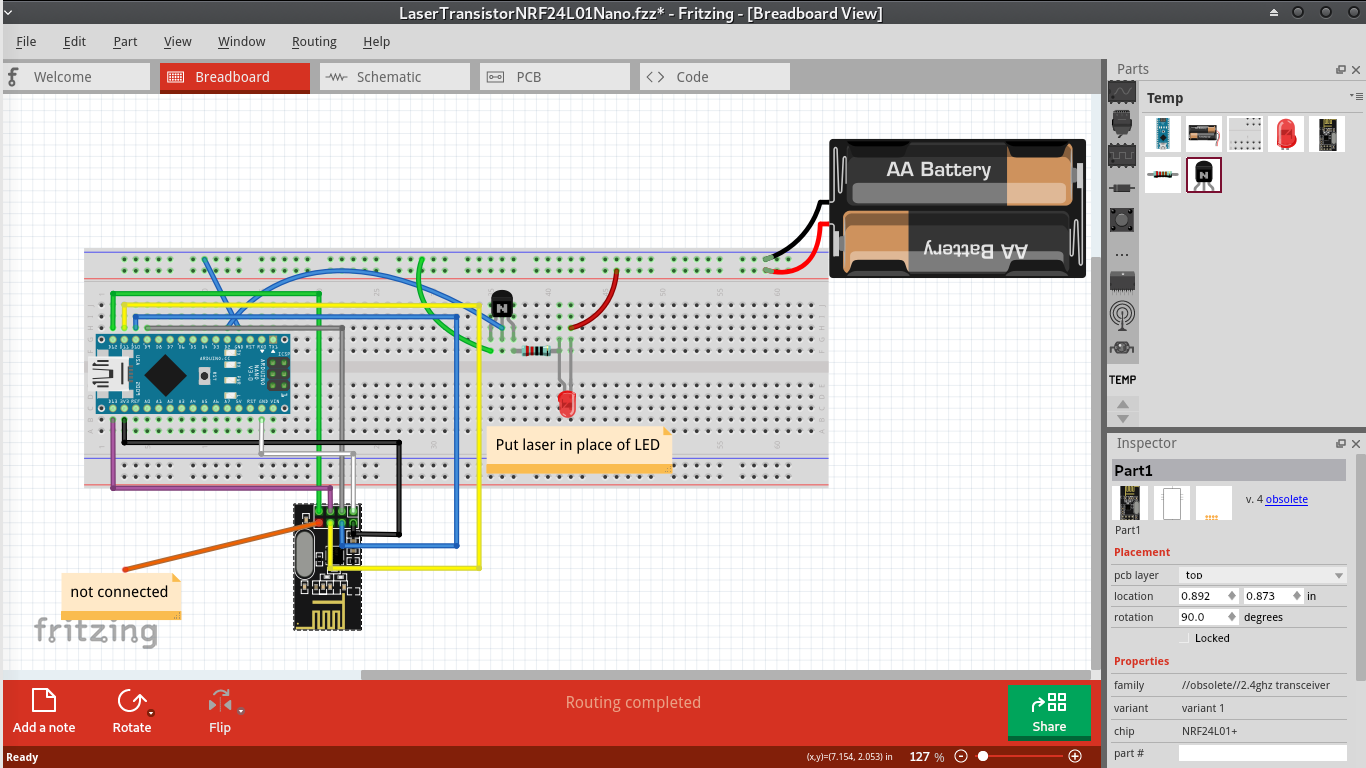Click the Share button

pos(1049,711)
